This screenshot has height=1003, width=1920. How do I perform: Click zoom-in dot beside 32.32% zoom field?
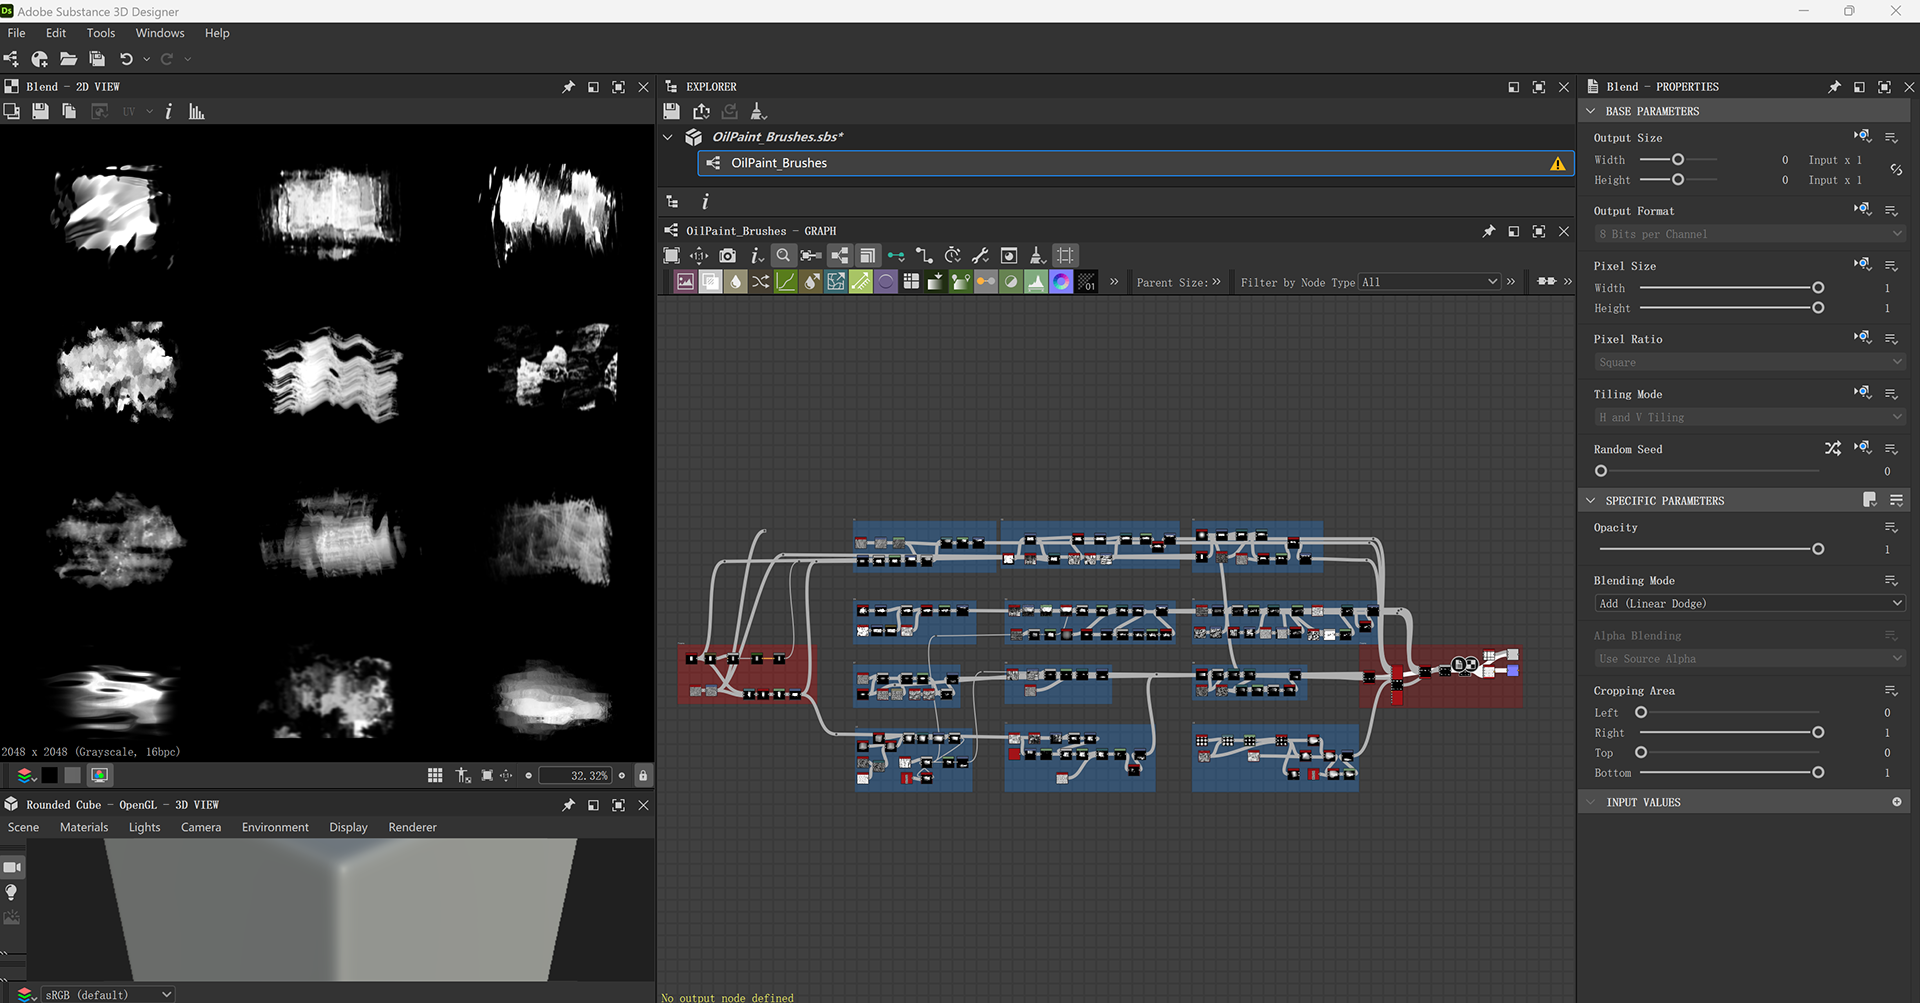click(622, 775)
